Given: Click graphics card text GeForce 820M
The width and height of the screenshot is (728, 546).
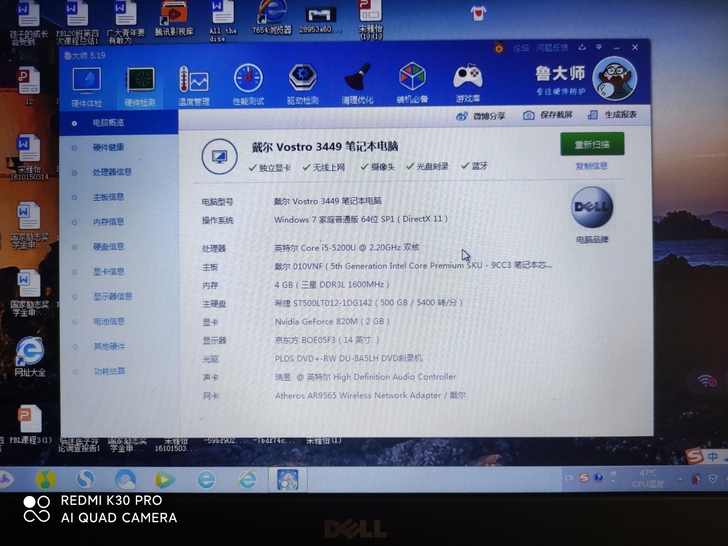Looking at the screenshot, I should point(332,321).
